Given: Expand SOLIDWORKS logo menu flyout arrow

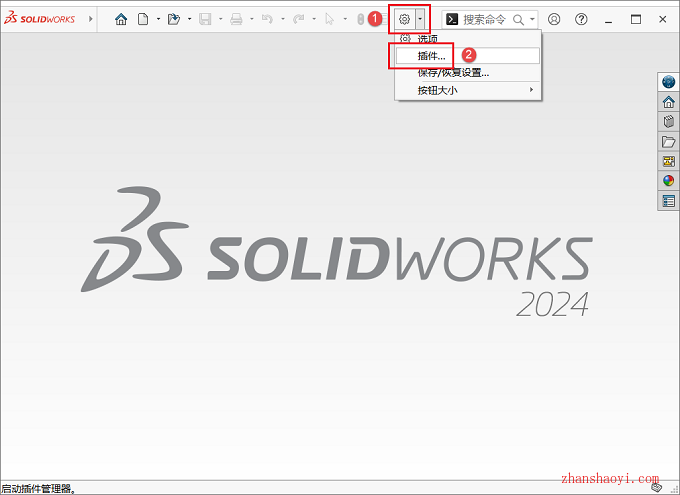Looking at the screenshot, I should tap(91, 19).
